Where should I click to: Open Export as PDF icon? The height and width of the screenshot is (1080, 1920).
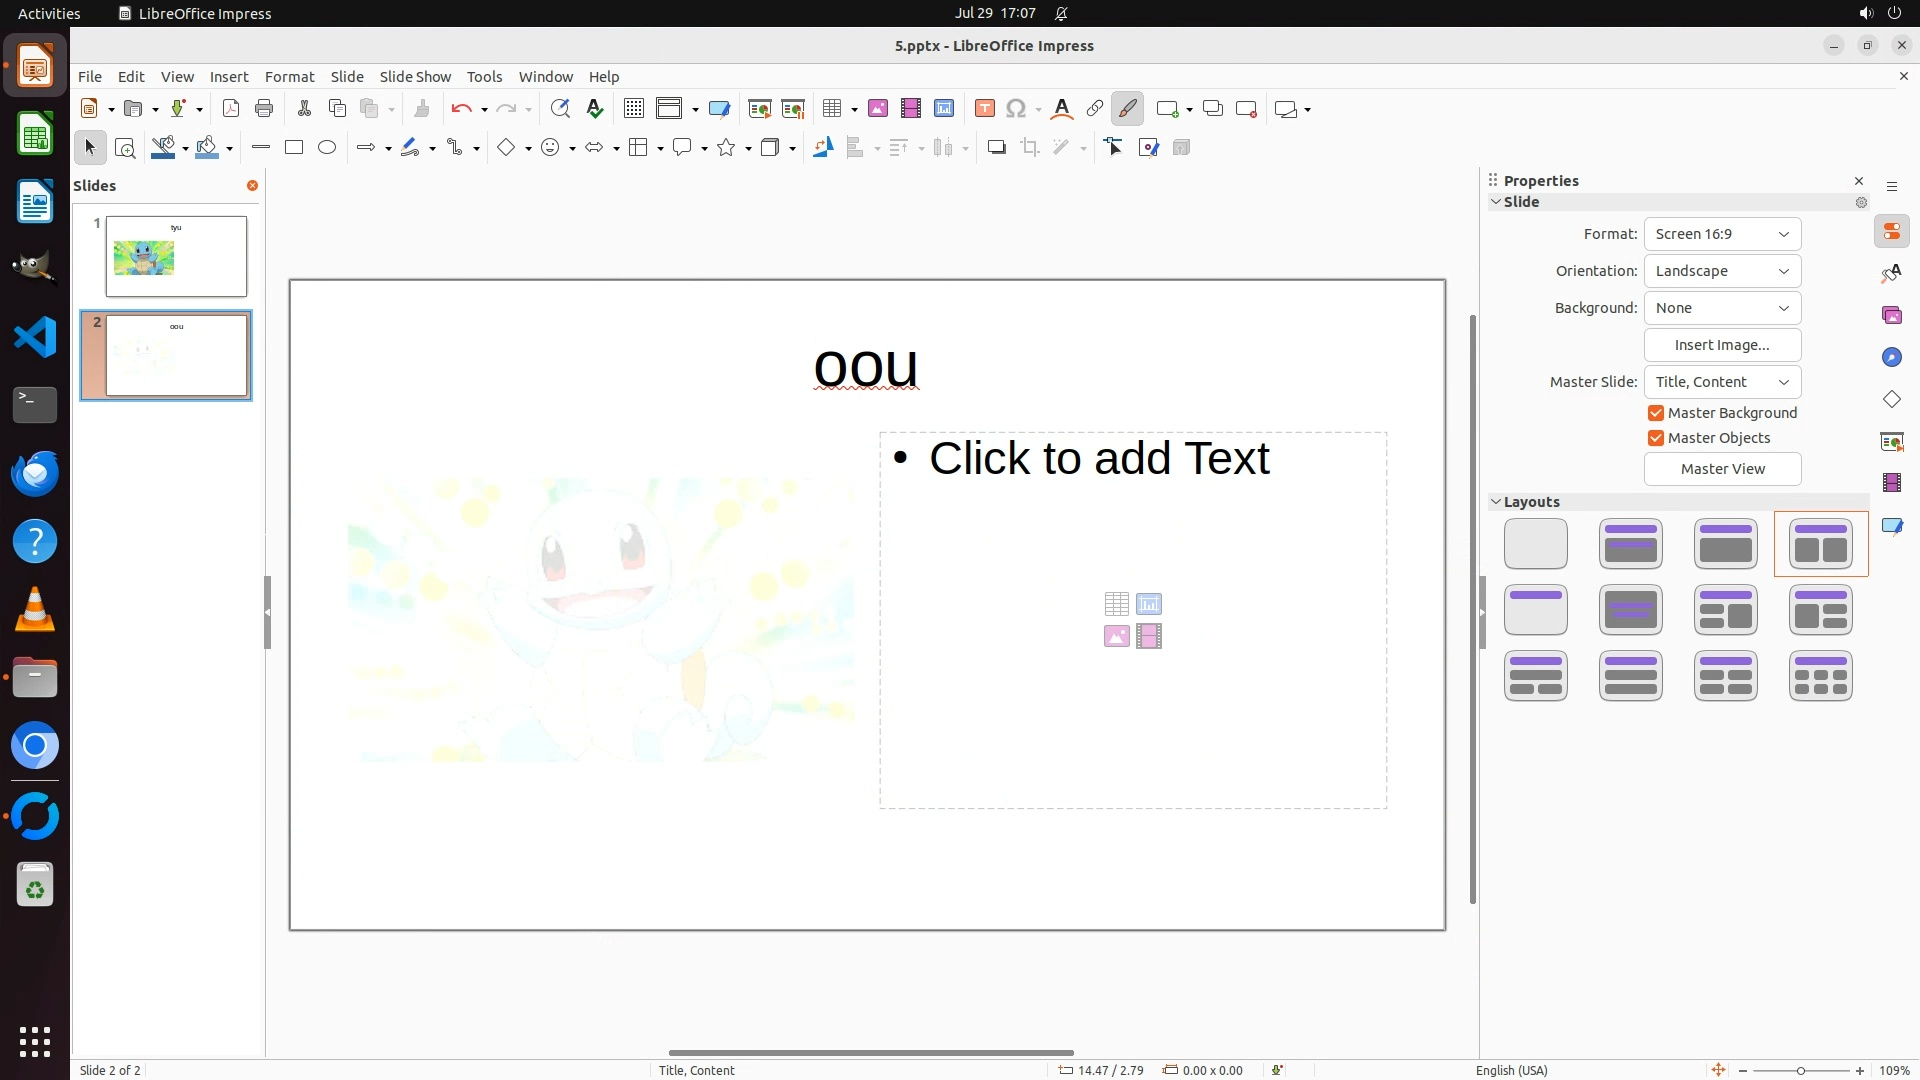pos(231,109)
